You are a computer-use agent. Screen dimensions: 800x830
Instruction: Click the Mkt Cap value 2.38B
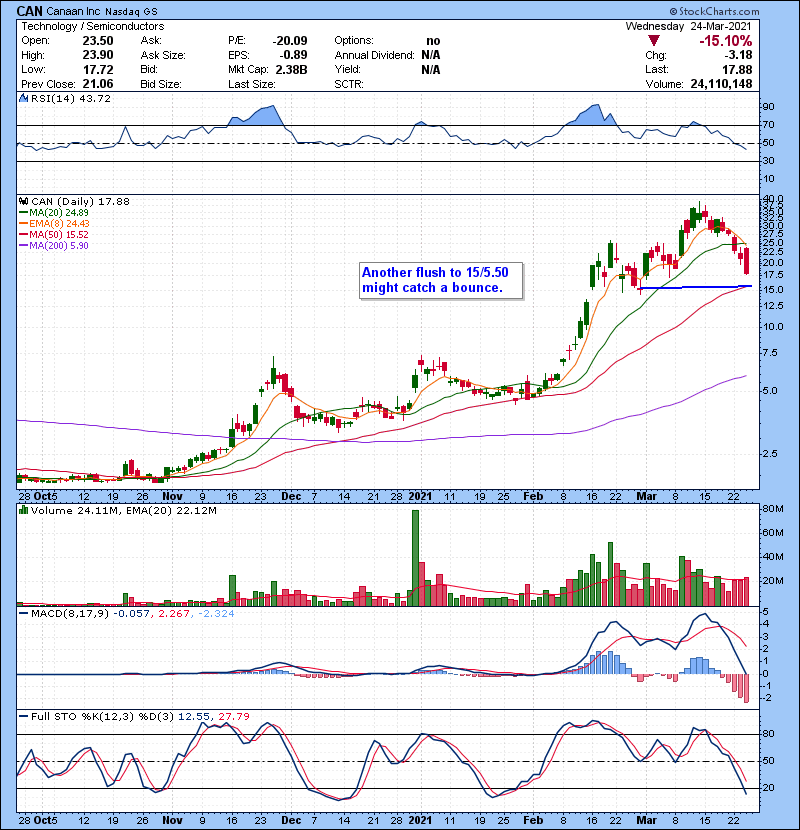coord(291,69)
